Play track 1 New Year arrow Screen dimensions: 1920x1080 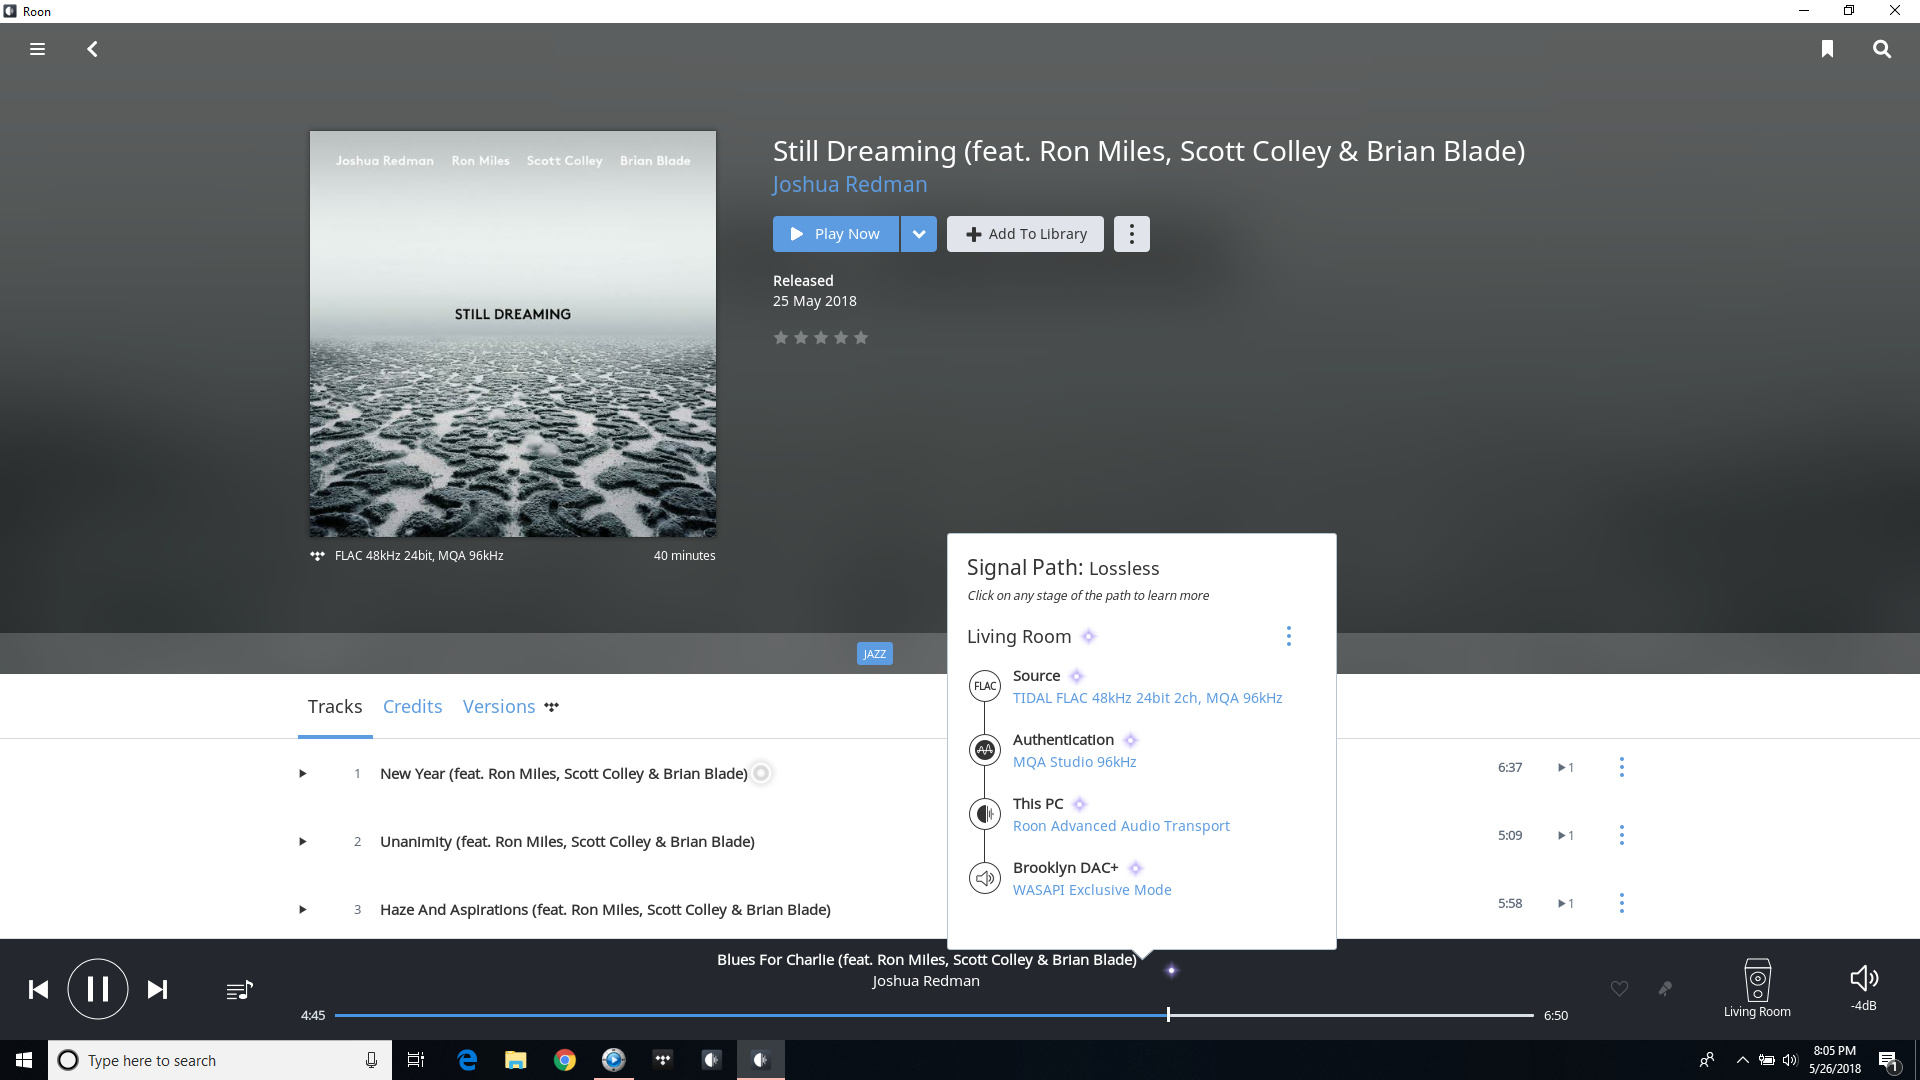coord(303,774)
